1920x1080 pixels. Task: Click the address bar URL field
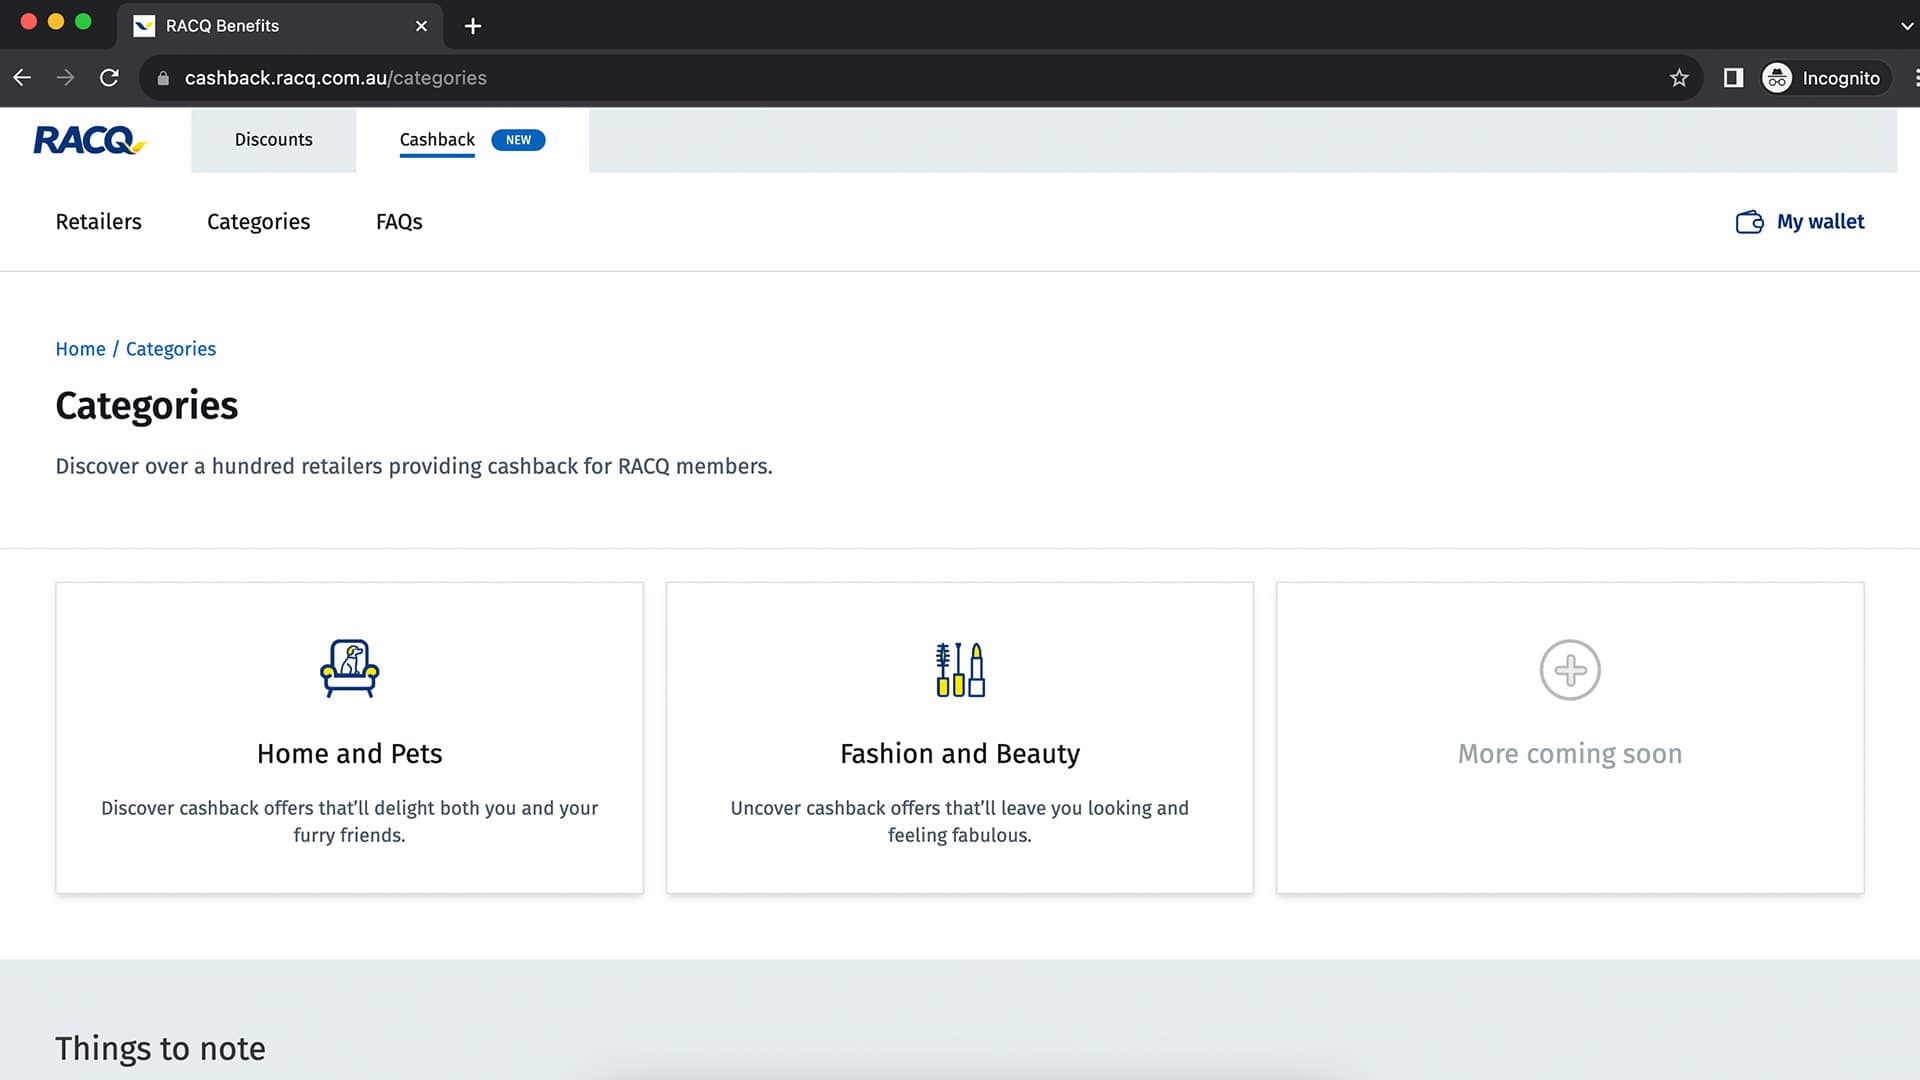tap(920, 78)
